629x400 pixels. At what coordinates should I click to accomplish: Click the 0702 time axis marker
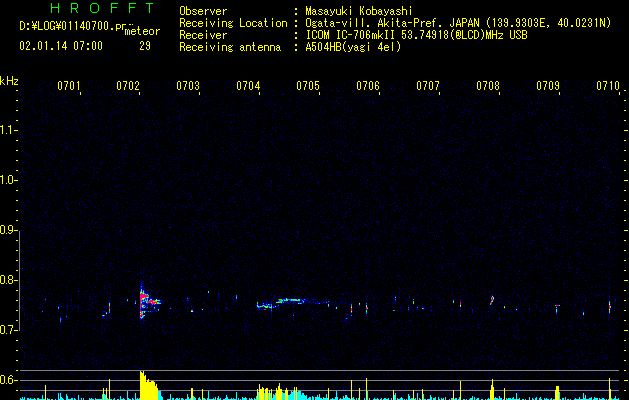click(128, 86)
